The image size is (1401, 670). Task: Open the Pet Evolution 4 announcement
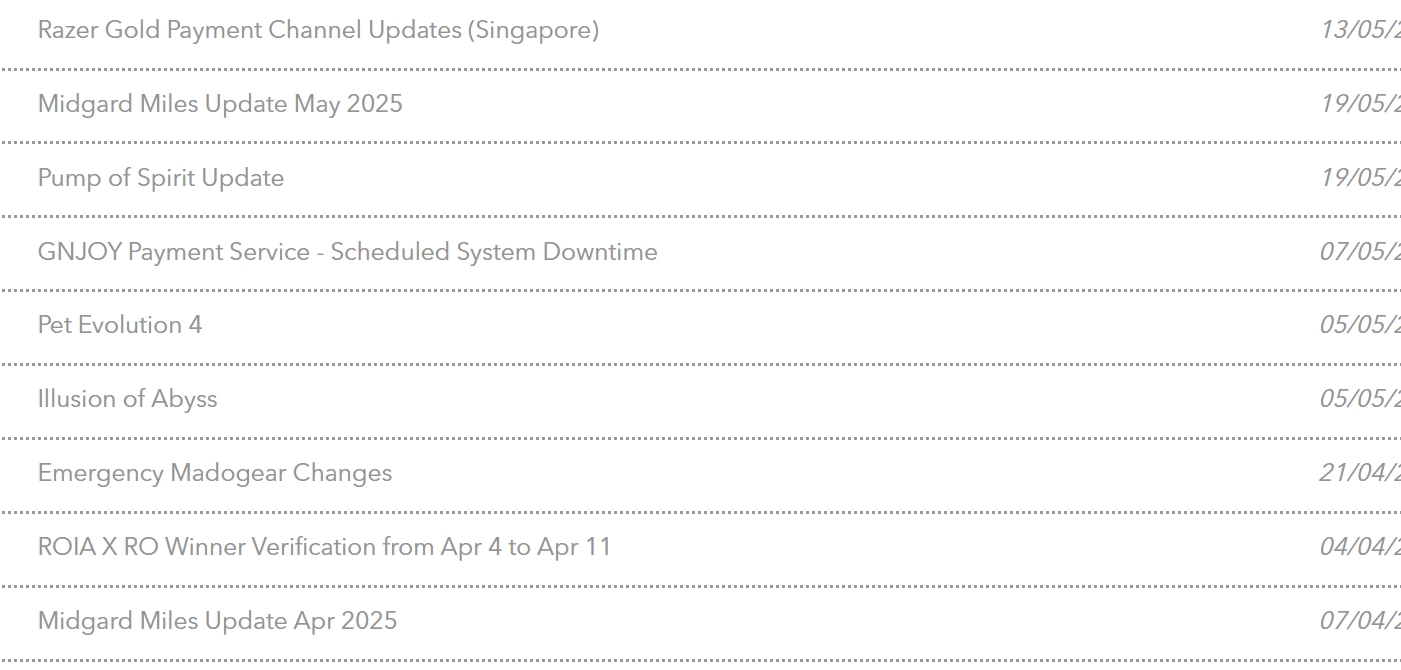(x=120, y=325)
